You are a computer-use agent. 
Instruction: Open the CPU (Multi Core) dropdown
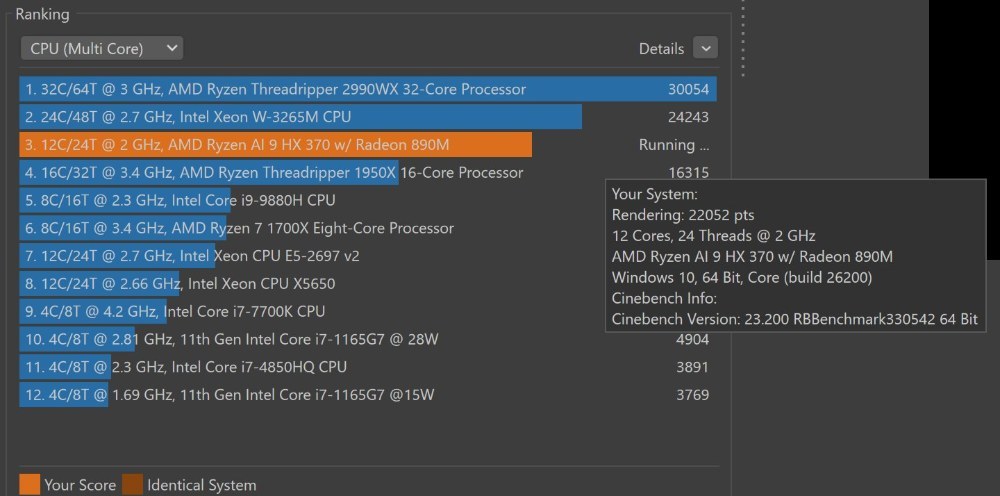[102, 48]
